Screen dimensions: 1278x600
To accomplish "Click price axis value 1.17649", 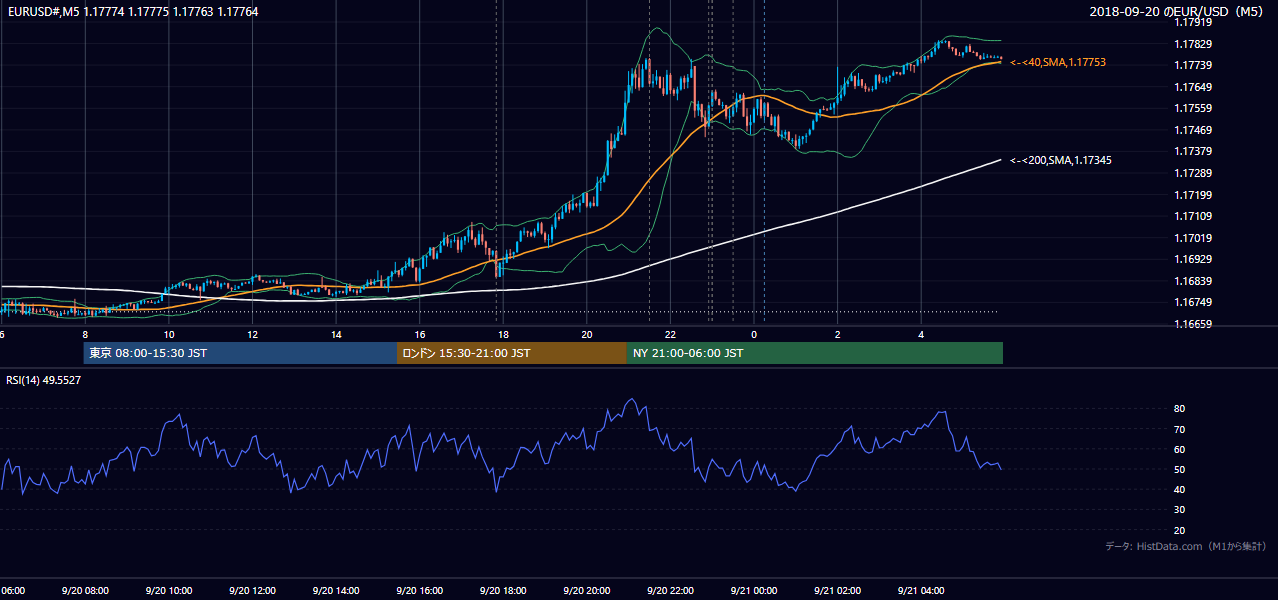I will tap(1193, 87).
